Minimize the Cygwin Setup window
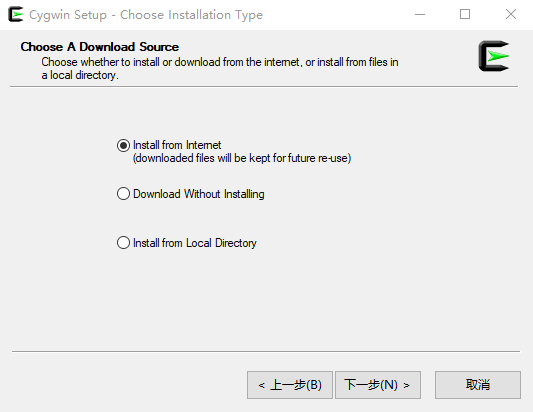Viewport: 533px width, 412px height. coord(420,14)
